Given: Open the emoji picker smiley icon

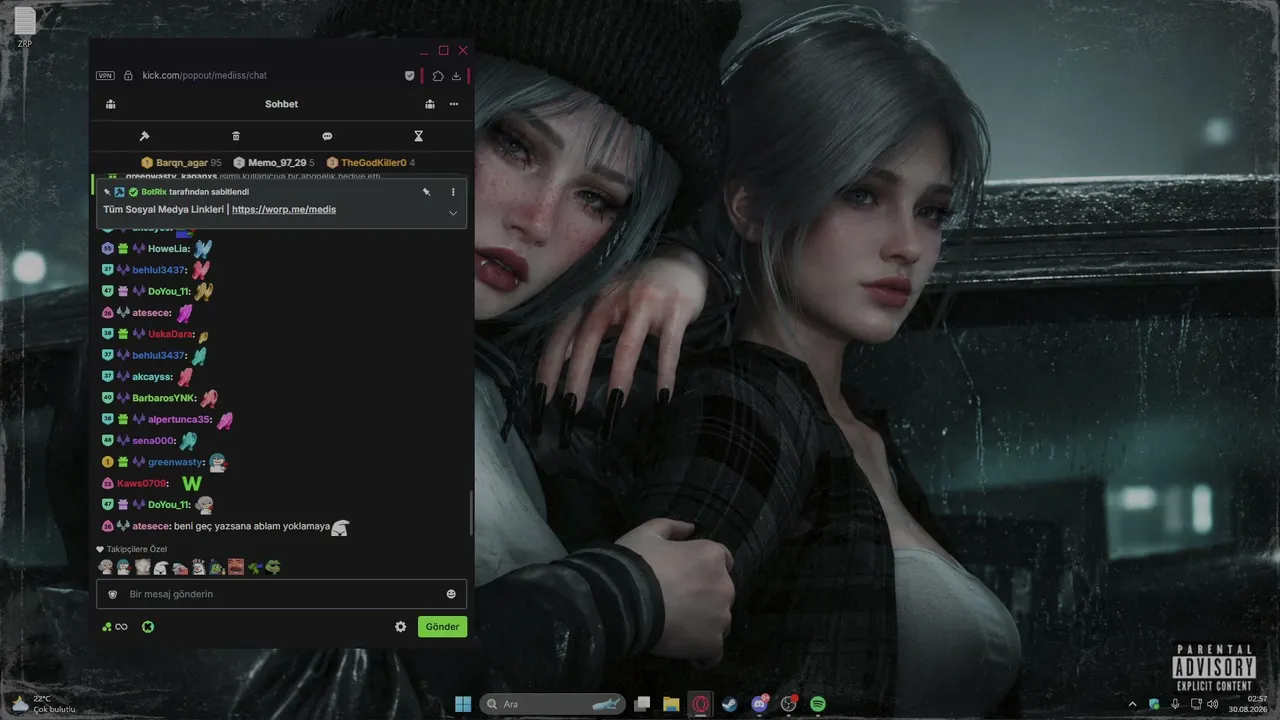Looking at the screenshot, I should tap(451, 594).
